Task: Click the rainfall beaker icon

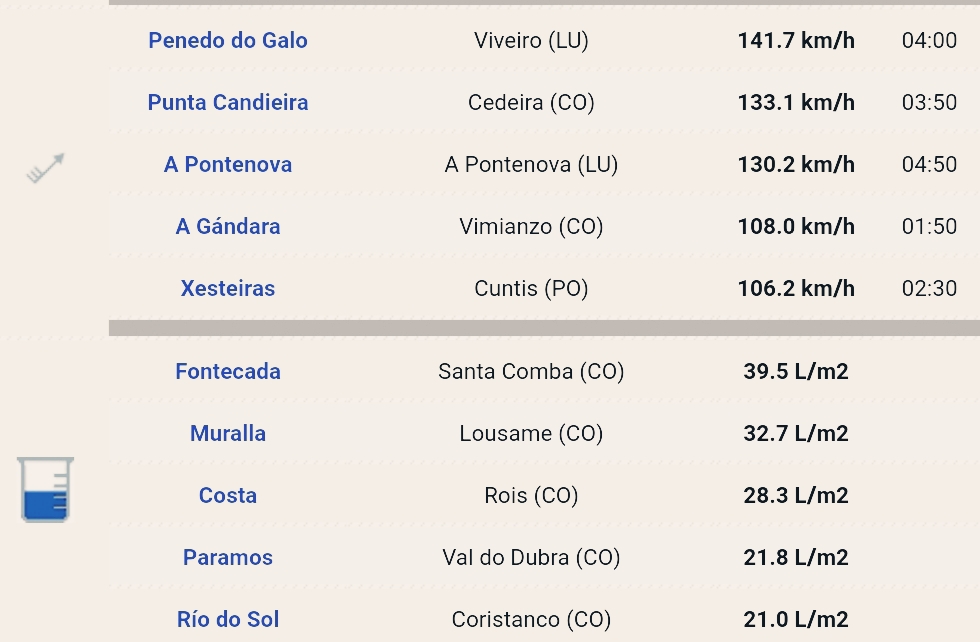Action: tap(45, 489)
